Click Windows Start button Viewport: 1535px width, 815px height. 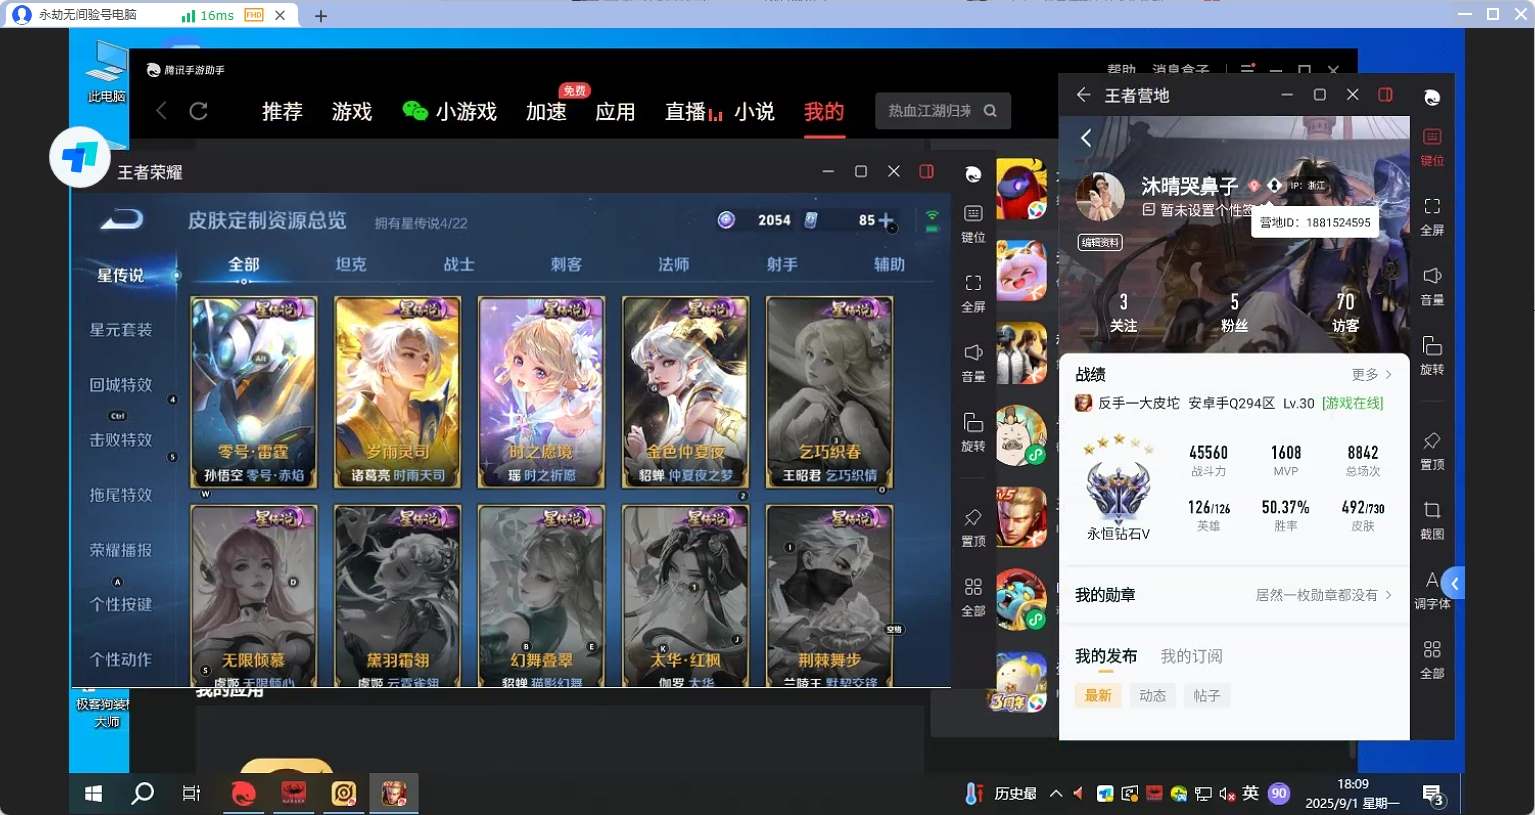click(x=94, y=794)
